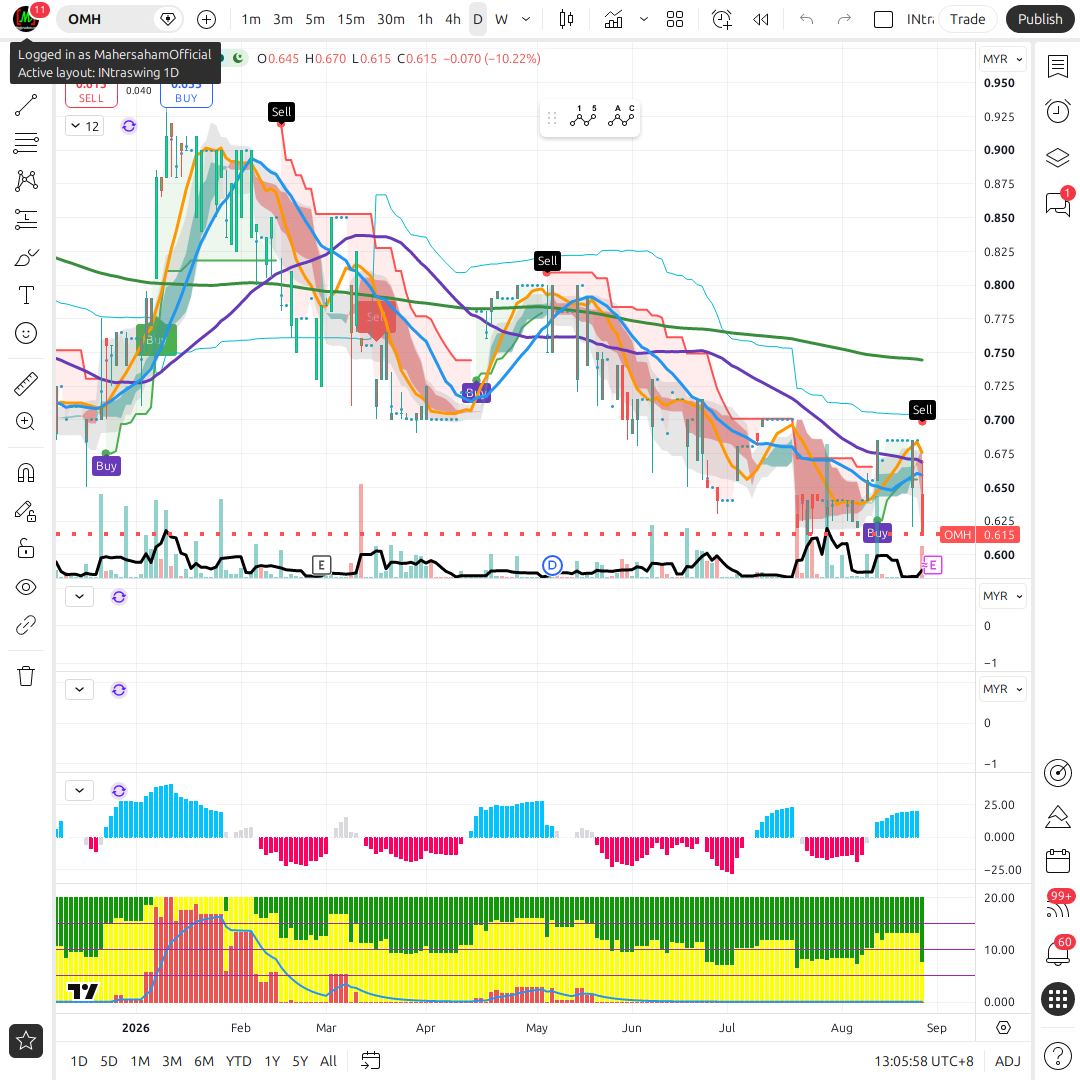Open the Alerts clock icon in sidebar
This screenshot has width=1080, height=1080.
pos(1057,111)
